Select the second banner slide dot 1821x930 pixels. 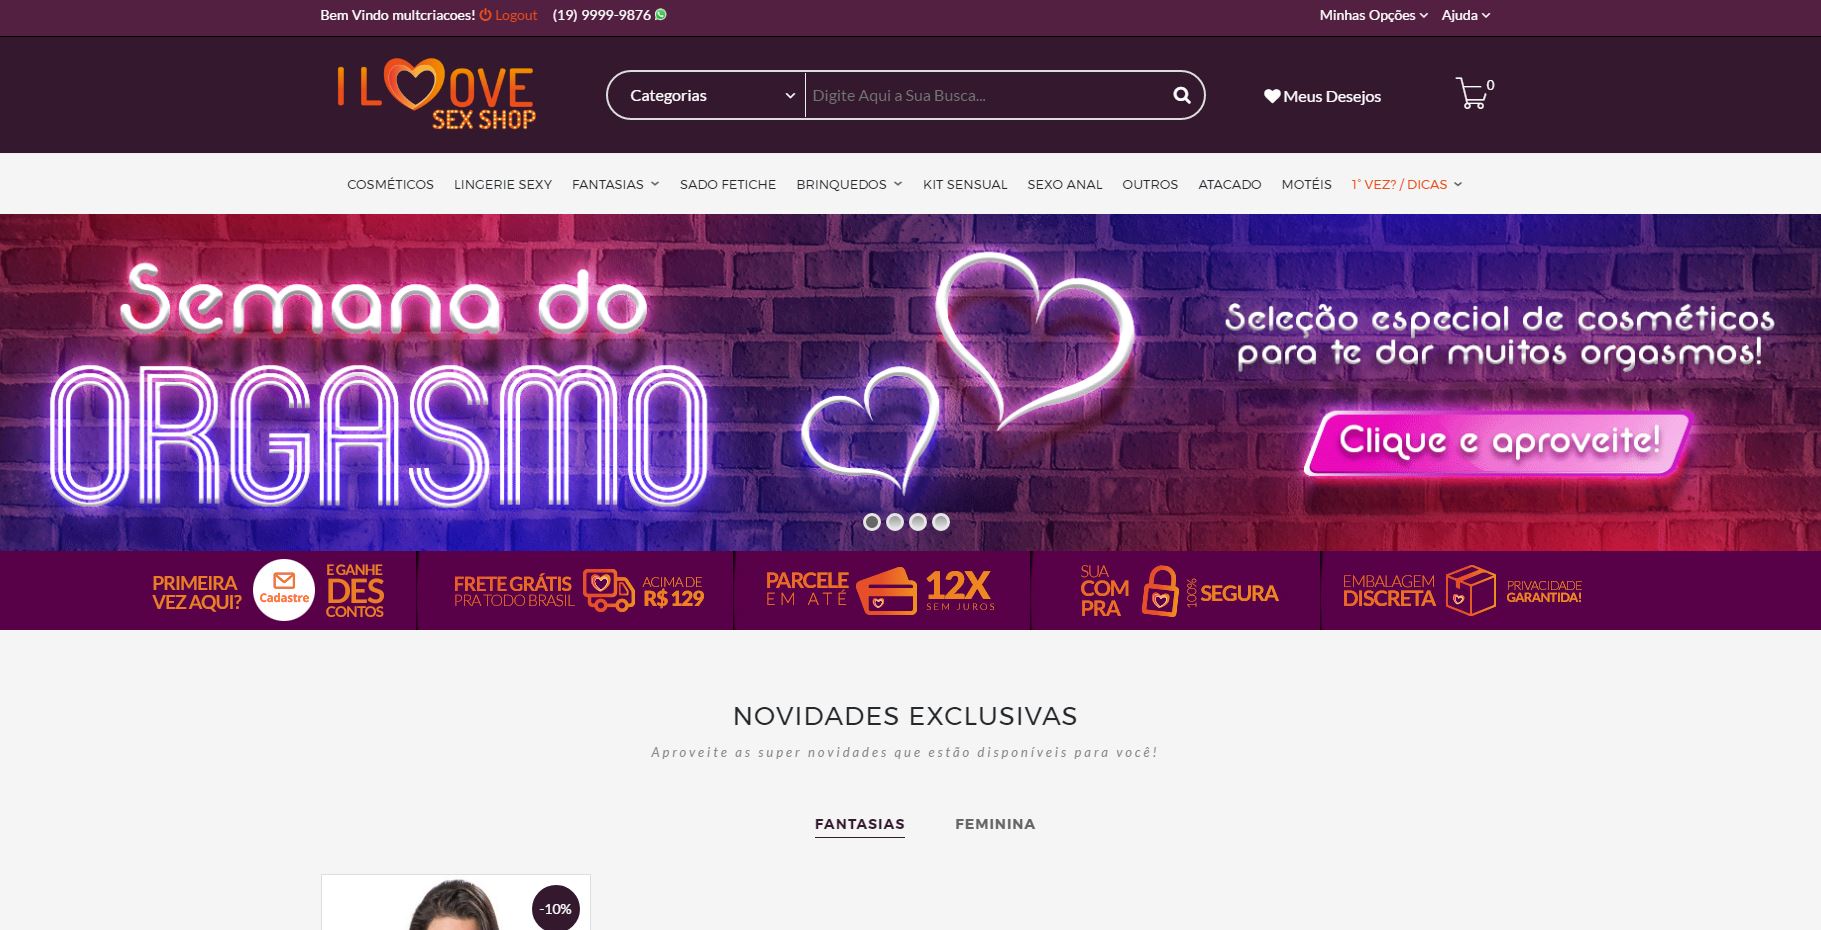(x=895, y=522)
